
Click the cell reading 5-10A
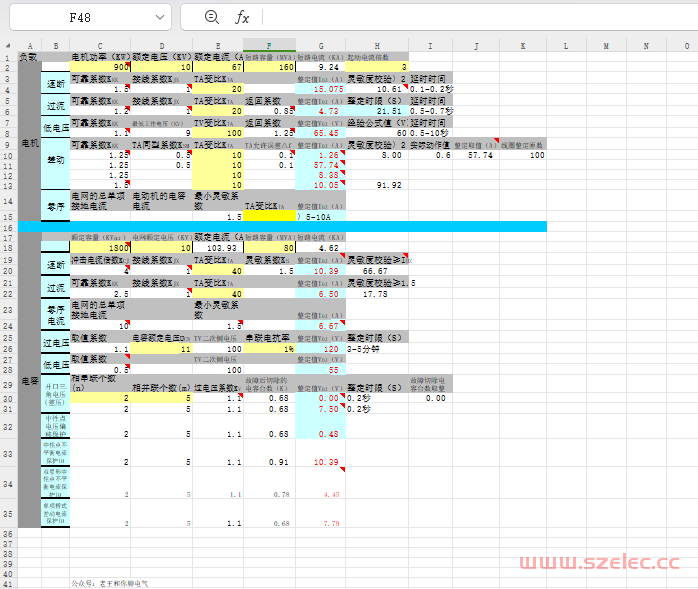pos(321,216)
